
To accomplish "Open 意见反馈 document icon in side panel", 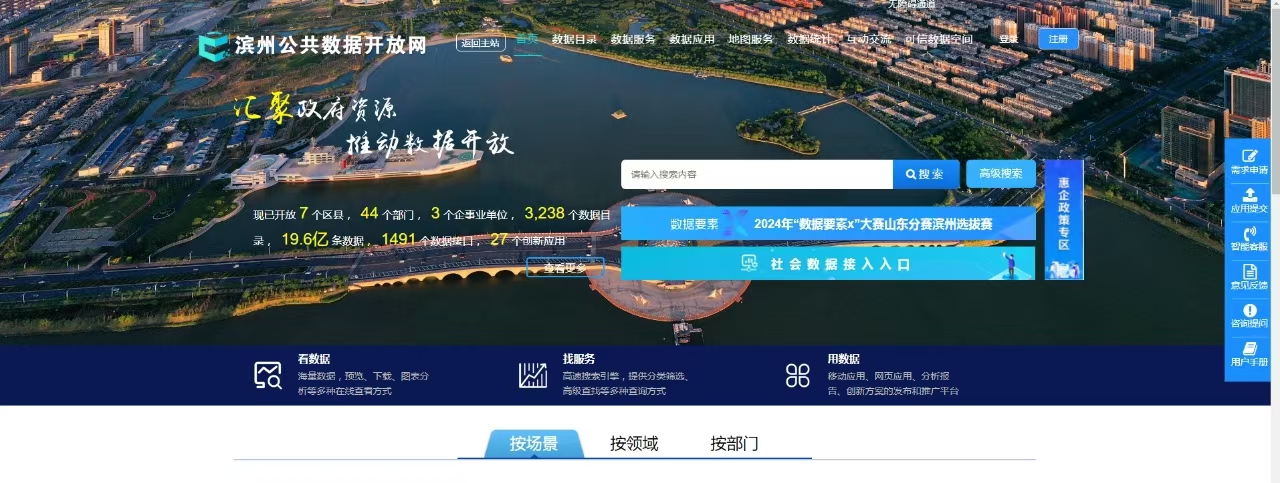I will (1249, 271).
